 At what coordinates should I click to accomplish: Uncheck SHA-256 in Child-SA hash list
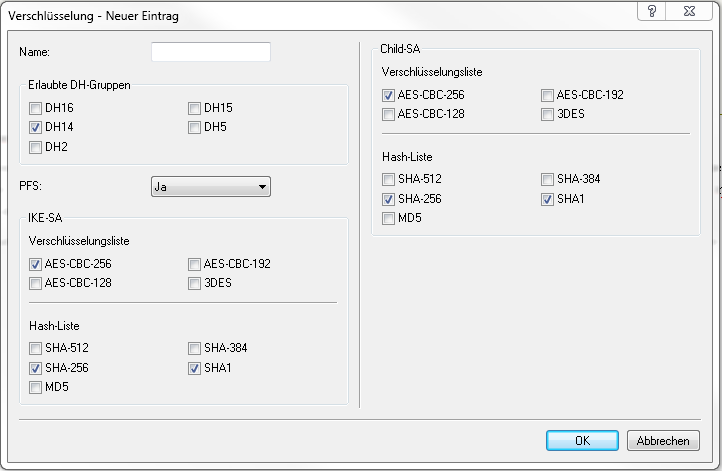(388, 199)
